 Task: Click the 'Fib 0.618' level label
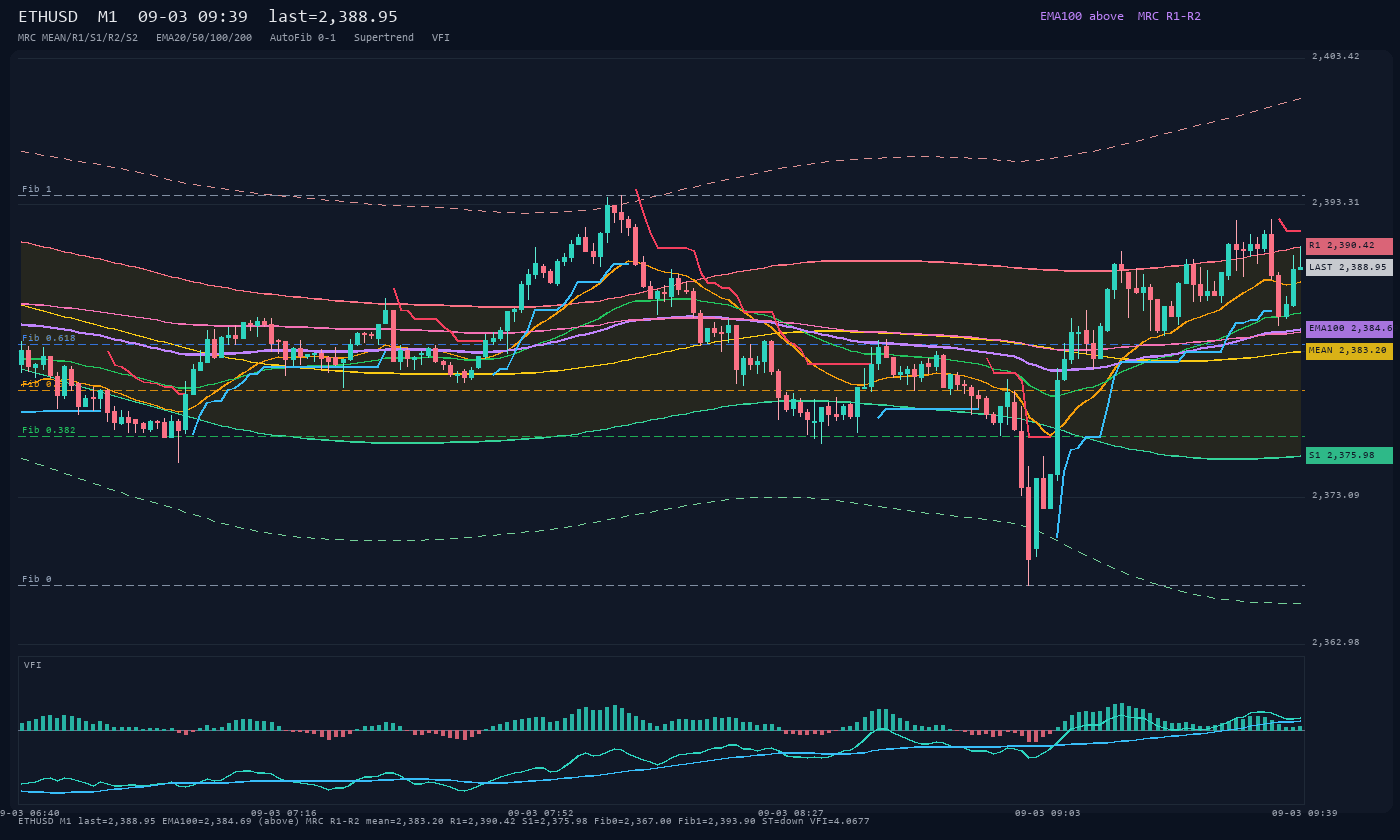(x=49, y=338)
